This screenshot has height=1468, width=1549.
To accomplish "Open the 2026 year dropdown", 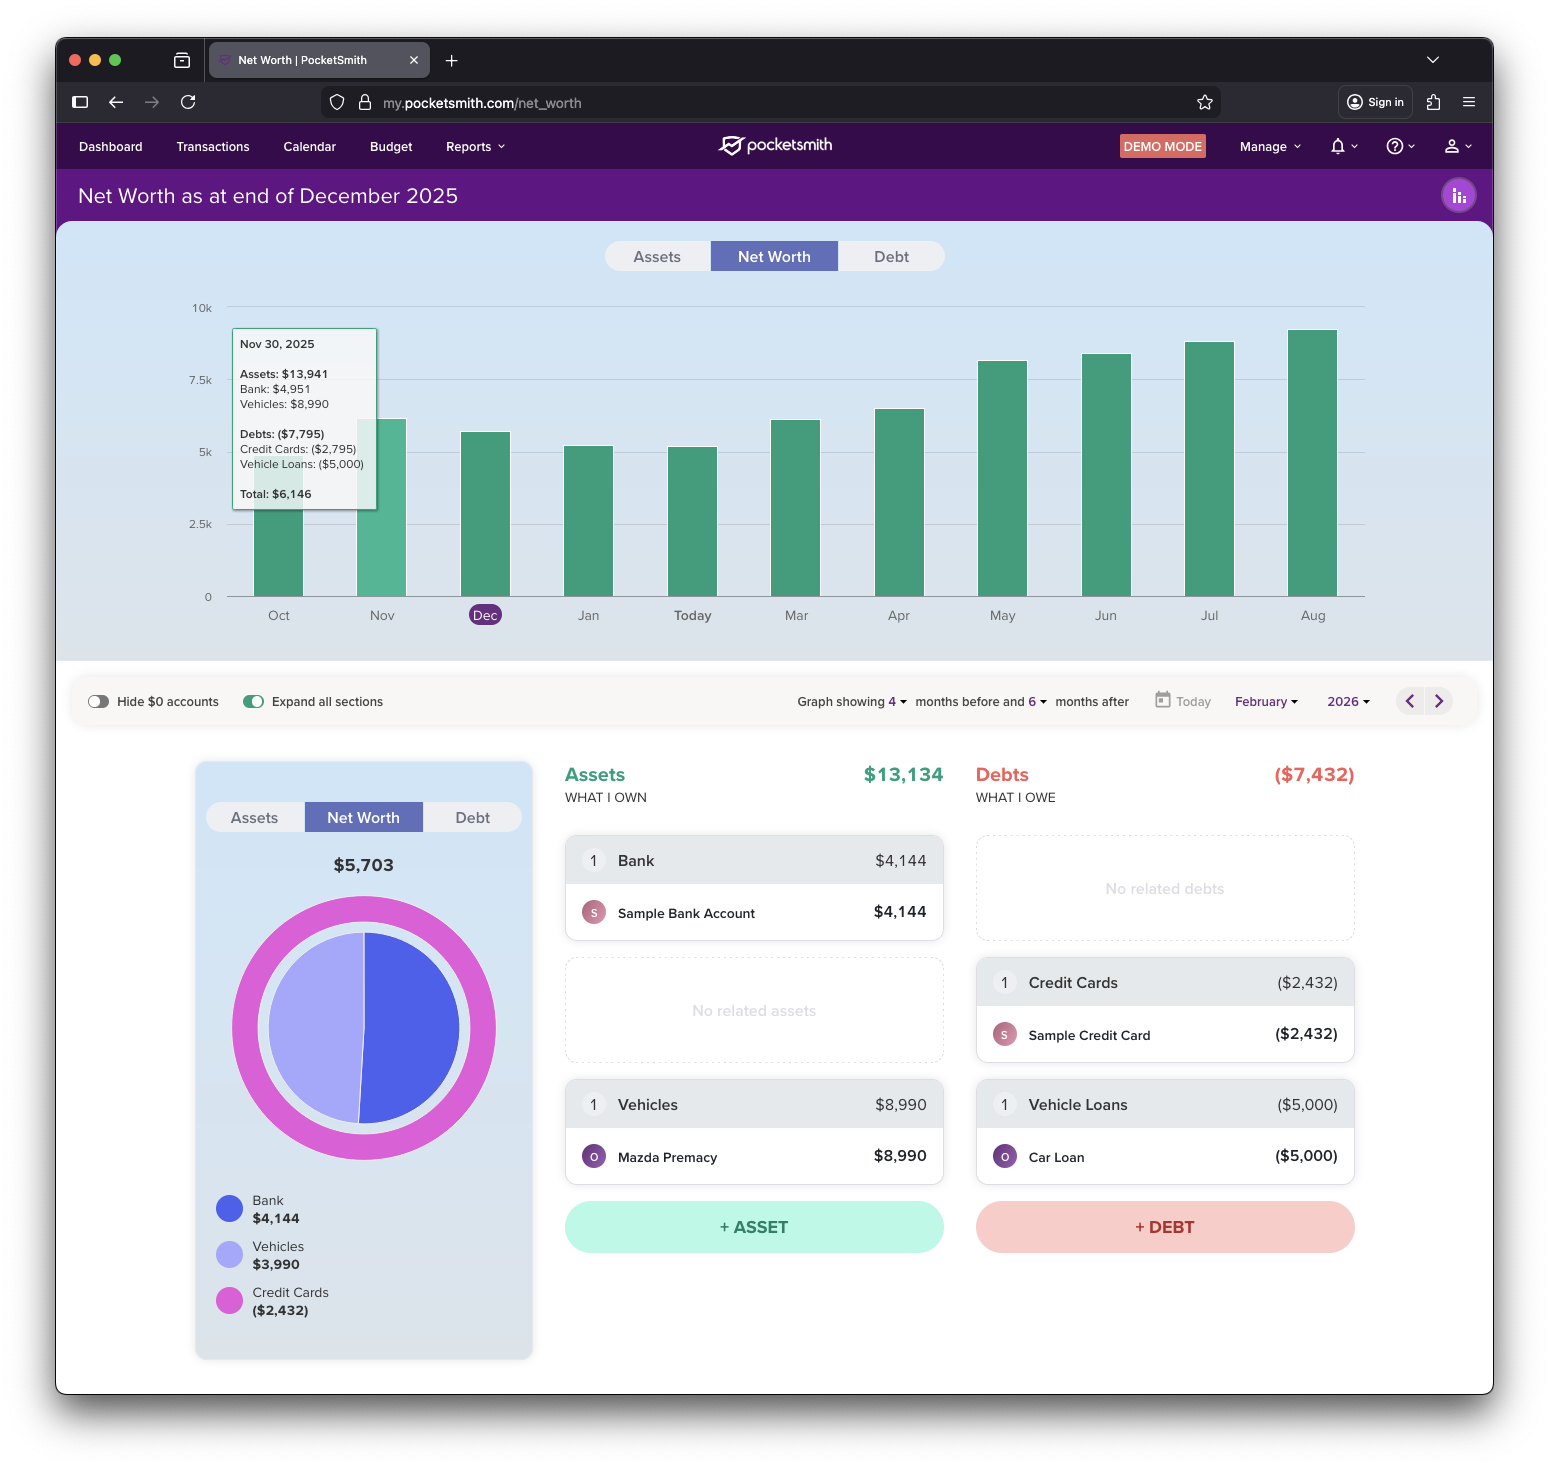I will 1348,702.
